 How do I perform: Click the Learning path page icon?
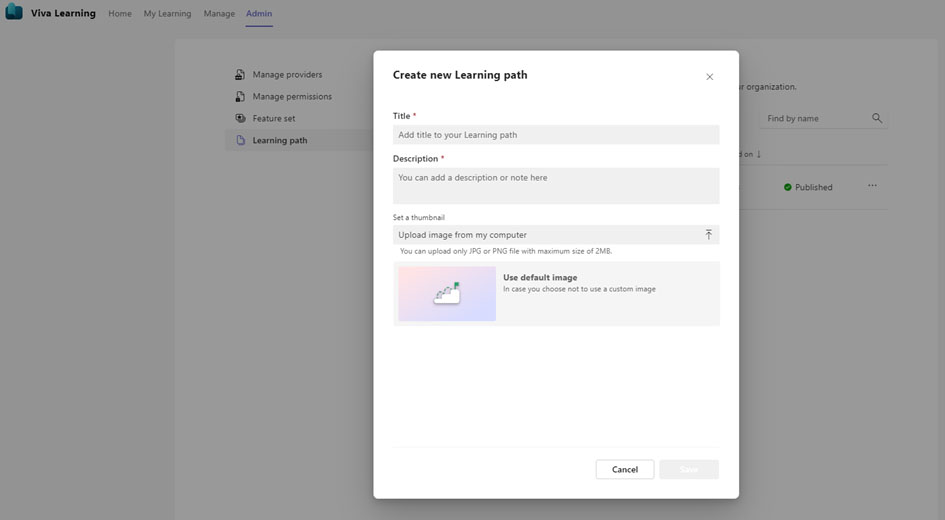tap(240, 141)
